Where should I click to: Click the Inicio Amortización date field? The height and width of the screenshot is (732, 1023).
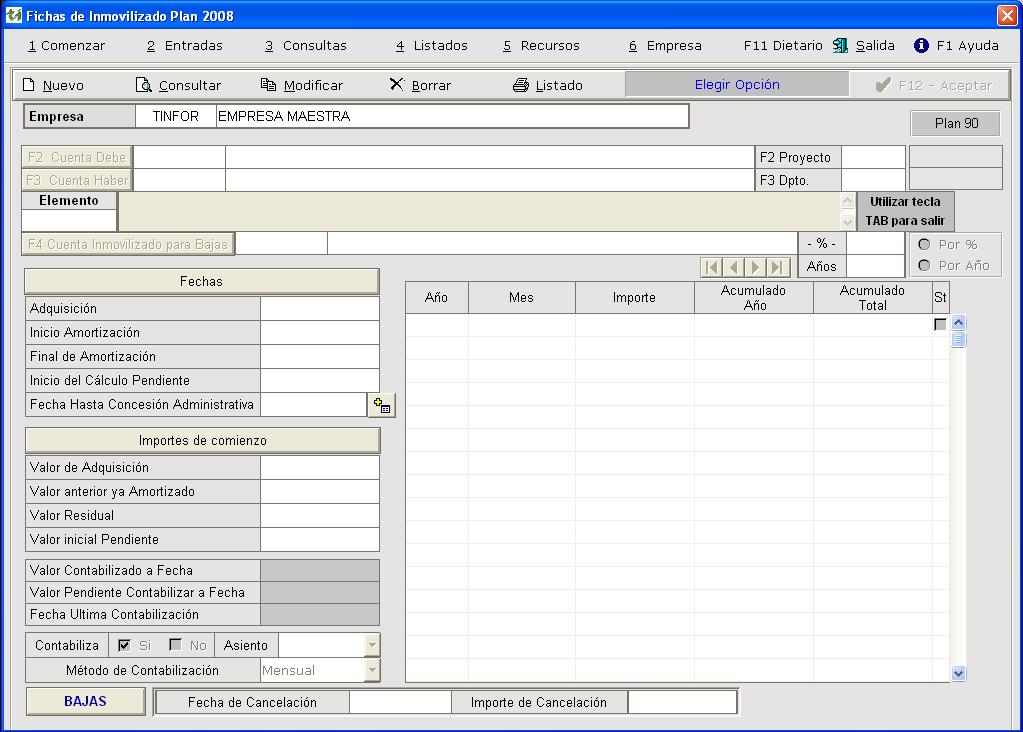coord(320,333)
